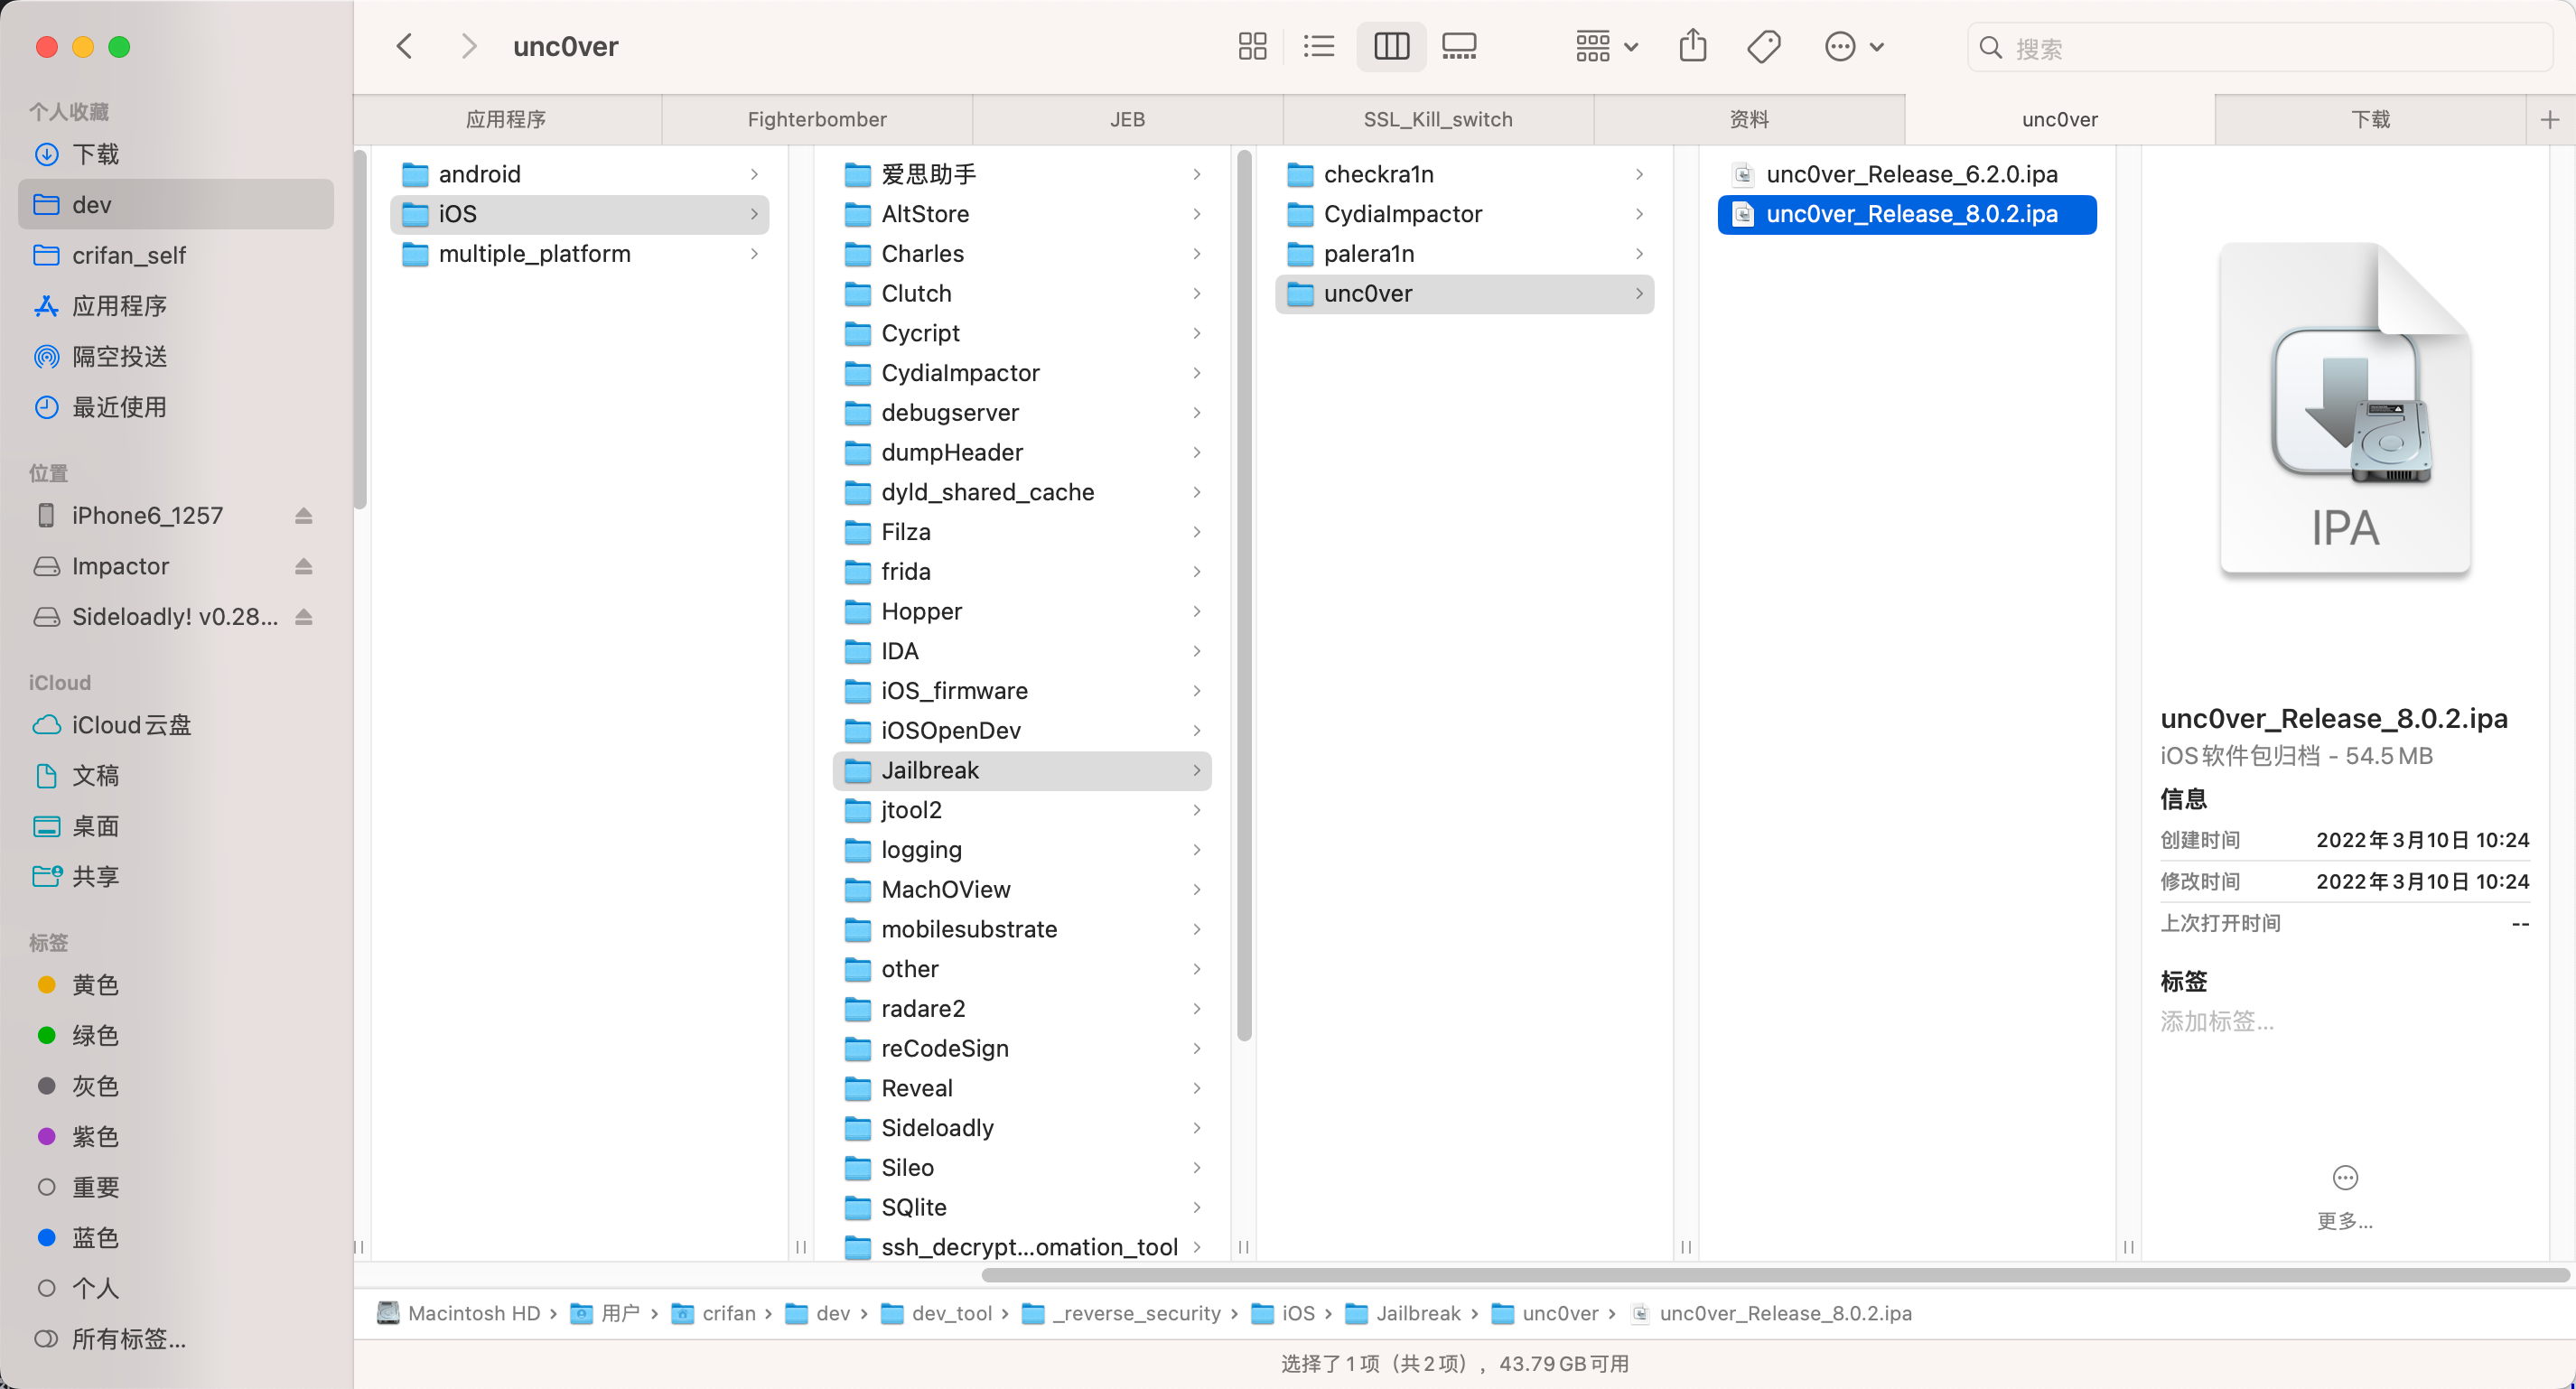This screenshot has width=2576, height=1389.
Task: Go back with the left chevron button
Action: coord(404,46)
